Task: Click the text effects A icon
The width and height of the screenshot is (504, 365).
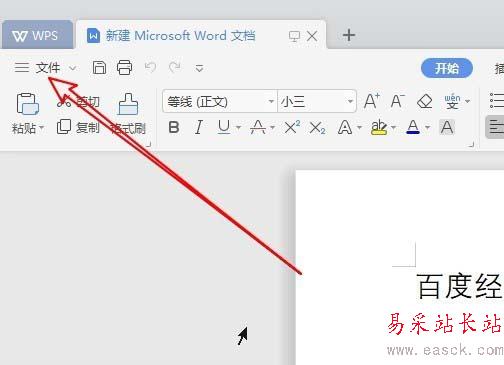Action: point(345,127)
